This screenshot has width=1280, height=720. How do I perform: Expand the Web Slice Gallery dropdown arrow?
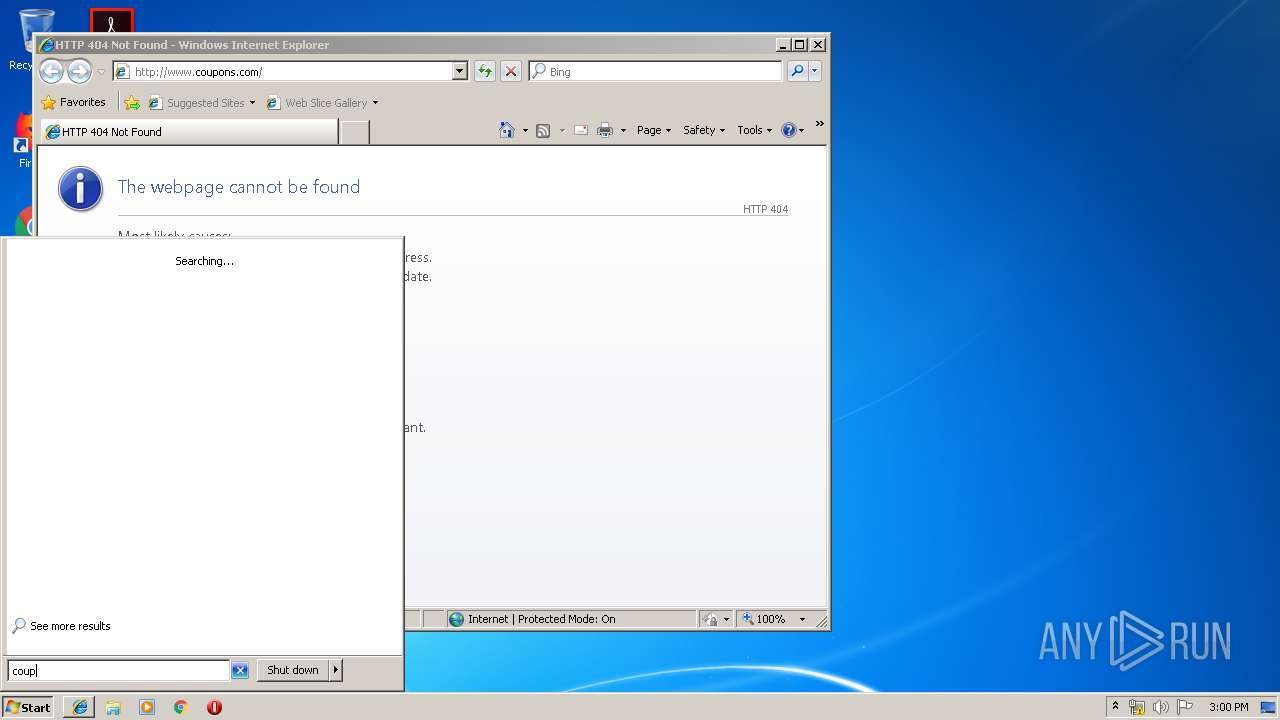[x=375, y=102]
